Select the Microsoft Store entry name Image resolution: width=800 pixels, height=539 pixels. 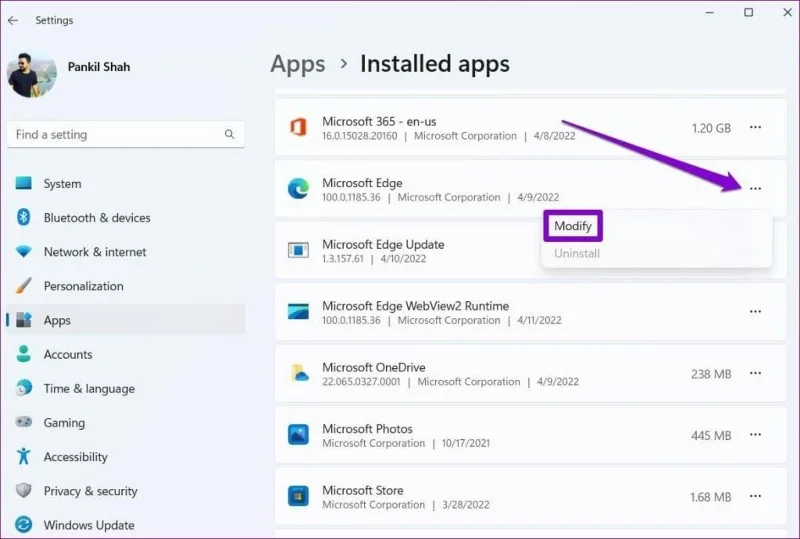[x=363, y=491]
